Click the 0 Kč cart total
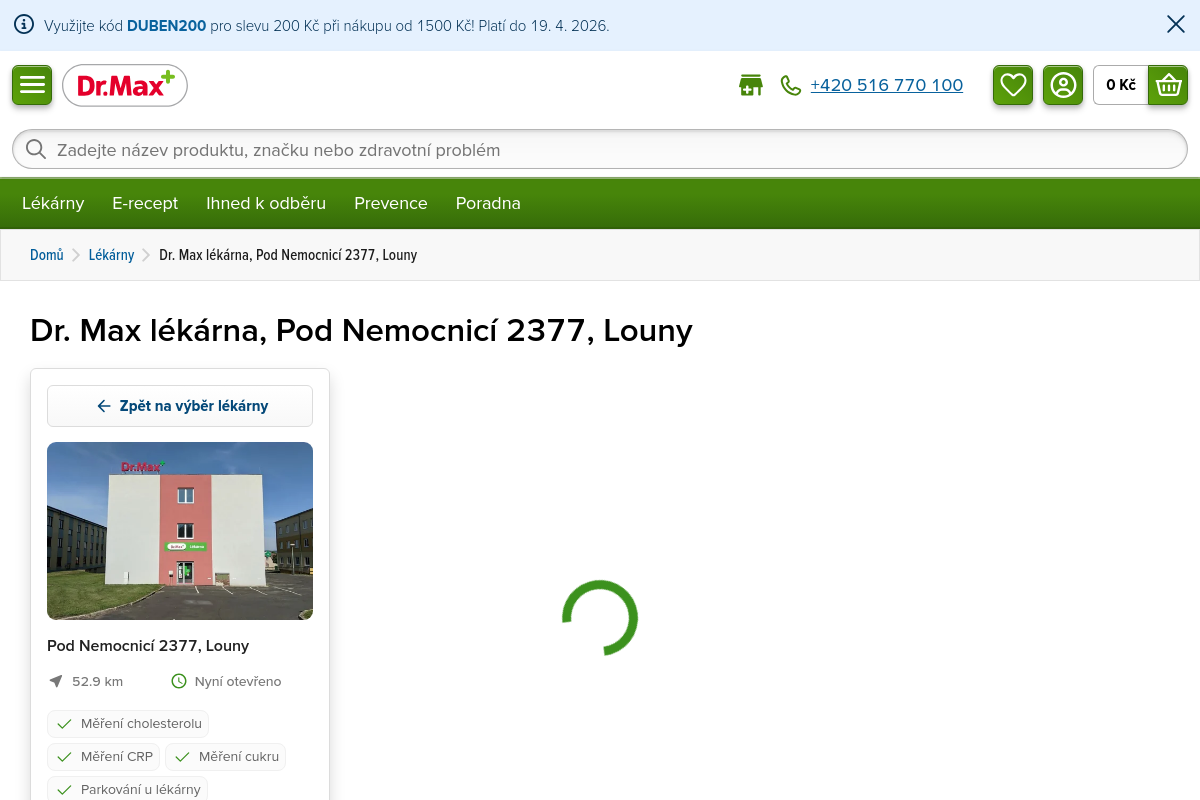This screenshot has width=1200, height=800. pos(1120,85)
